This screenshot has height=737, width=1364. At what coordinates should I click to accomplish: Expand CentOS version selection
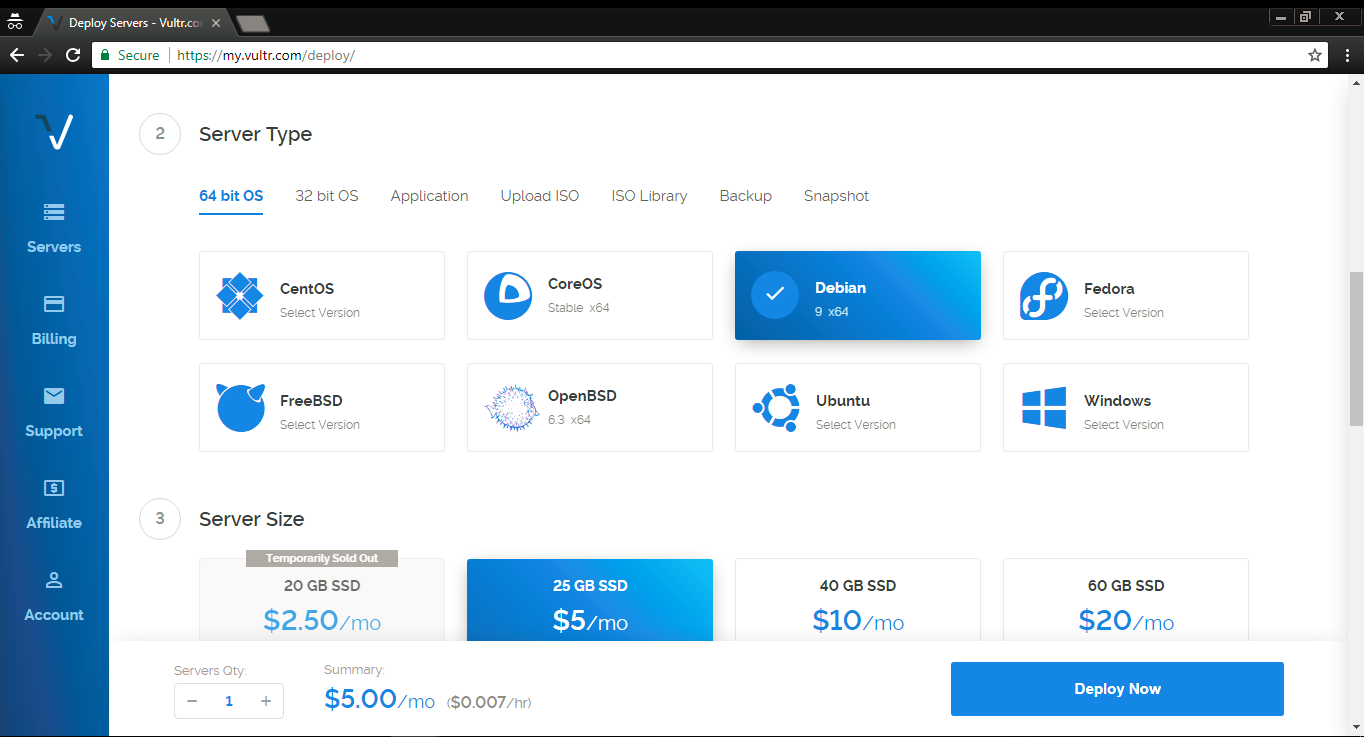tap(321, 296)
